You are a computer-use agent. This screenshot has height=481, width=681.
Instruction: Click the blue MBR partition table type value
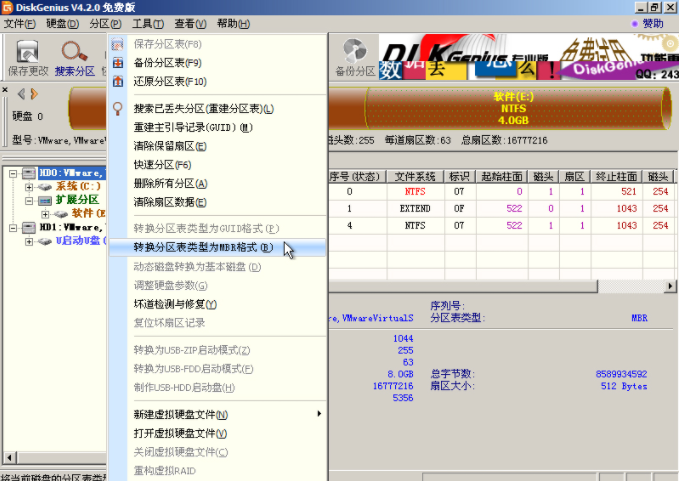click(639, 318)
